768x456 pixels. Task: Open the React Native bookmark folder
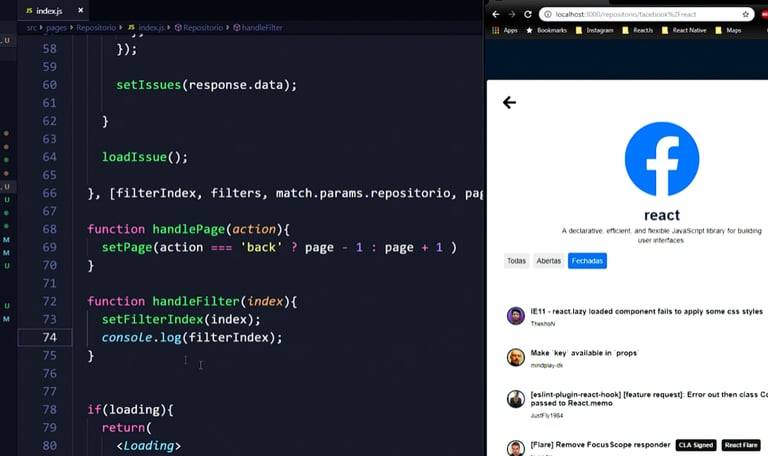[684, 30]
